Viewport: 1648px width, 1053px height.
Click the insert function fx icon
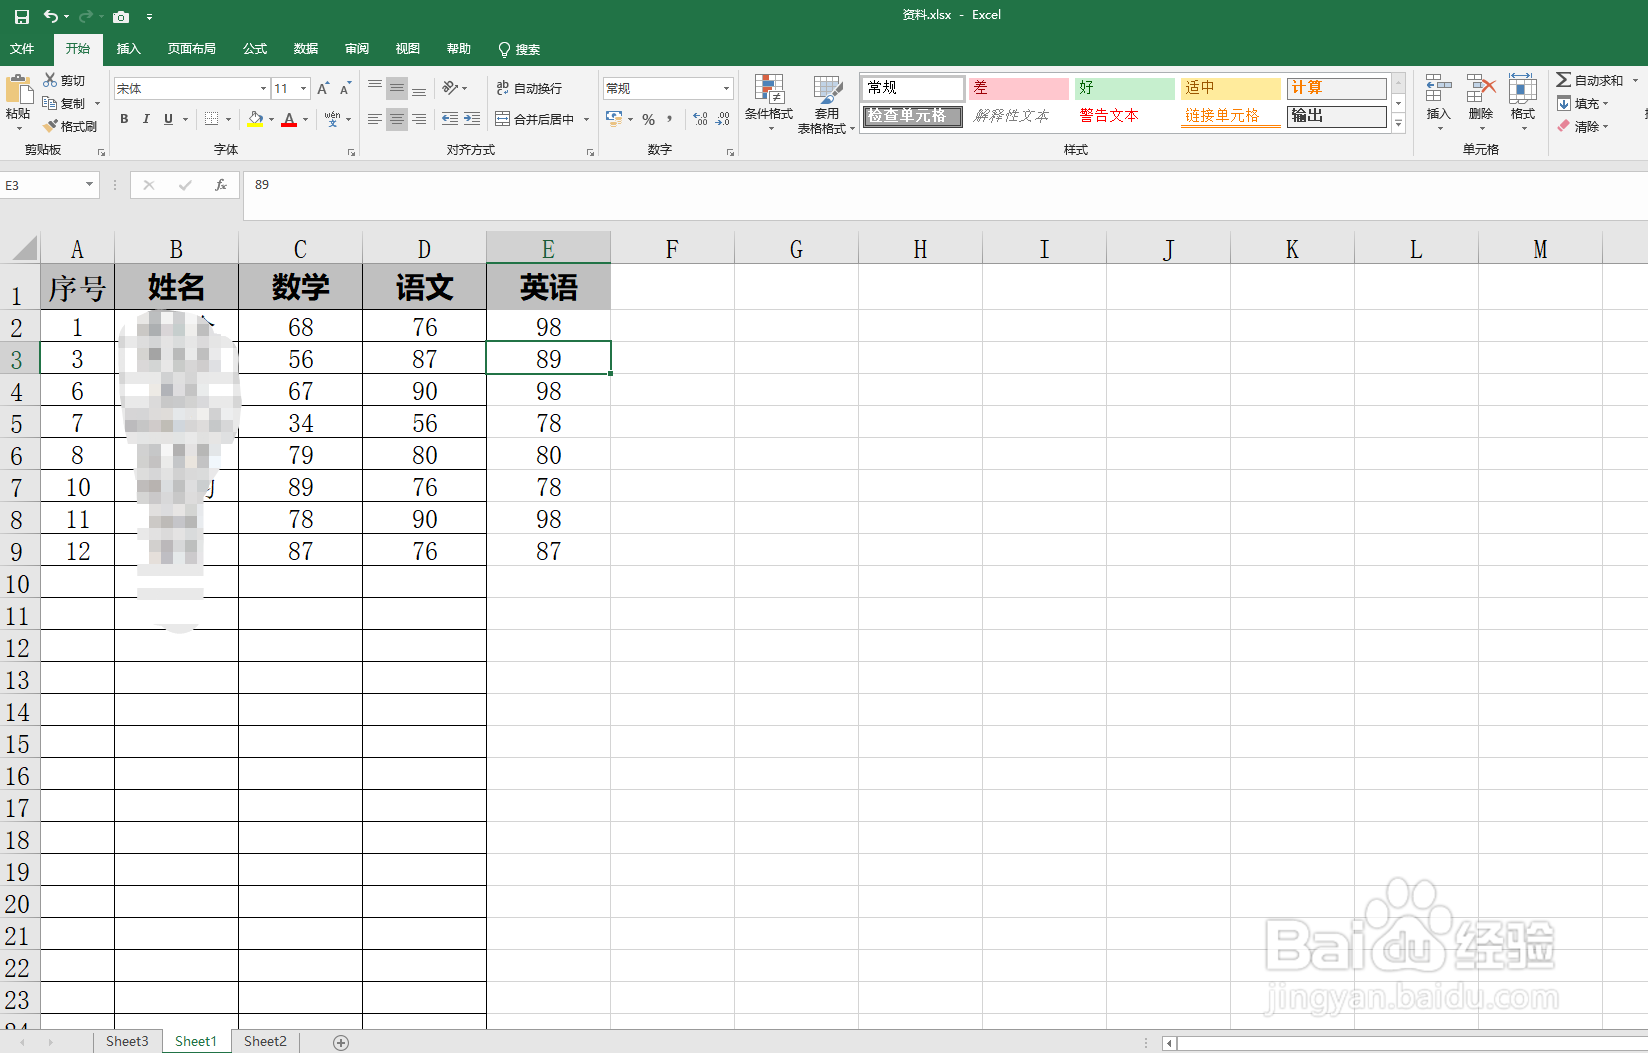[221, 185]
